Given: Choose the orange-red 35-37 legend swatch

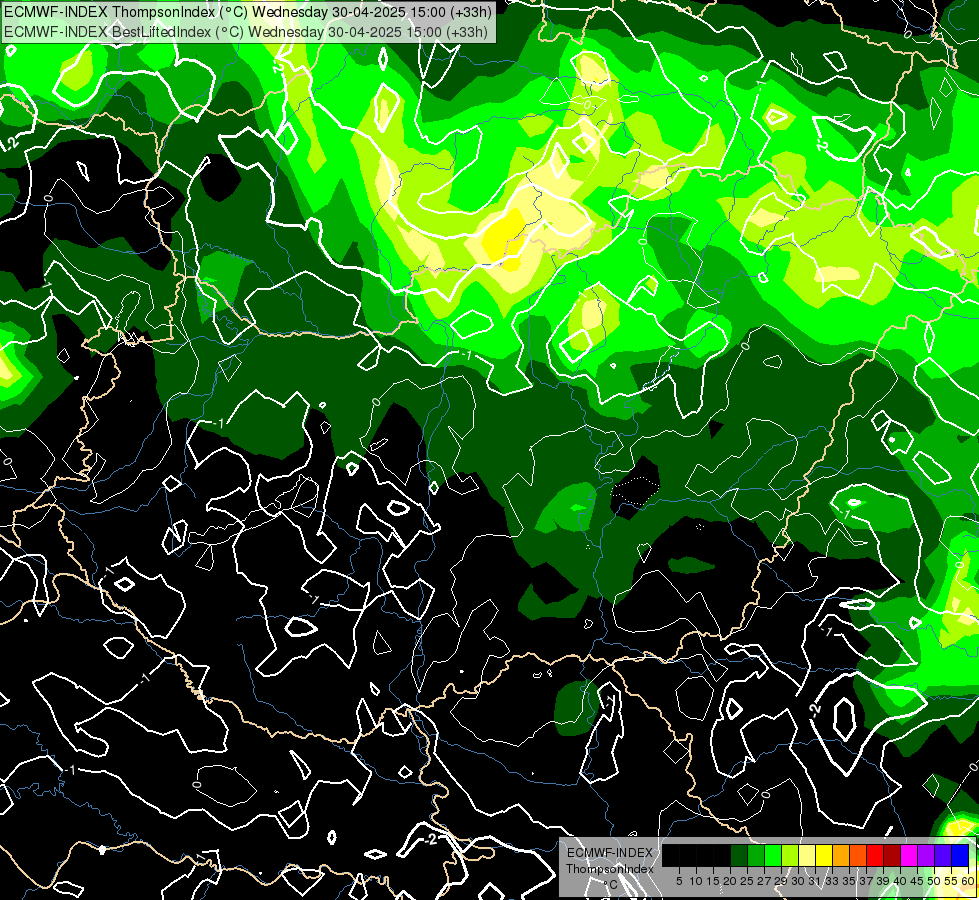Looking at the screenshot, I should click(858, 855).
